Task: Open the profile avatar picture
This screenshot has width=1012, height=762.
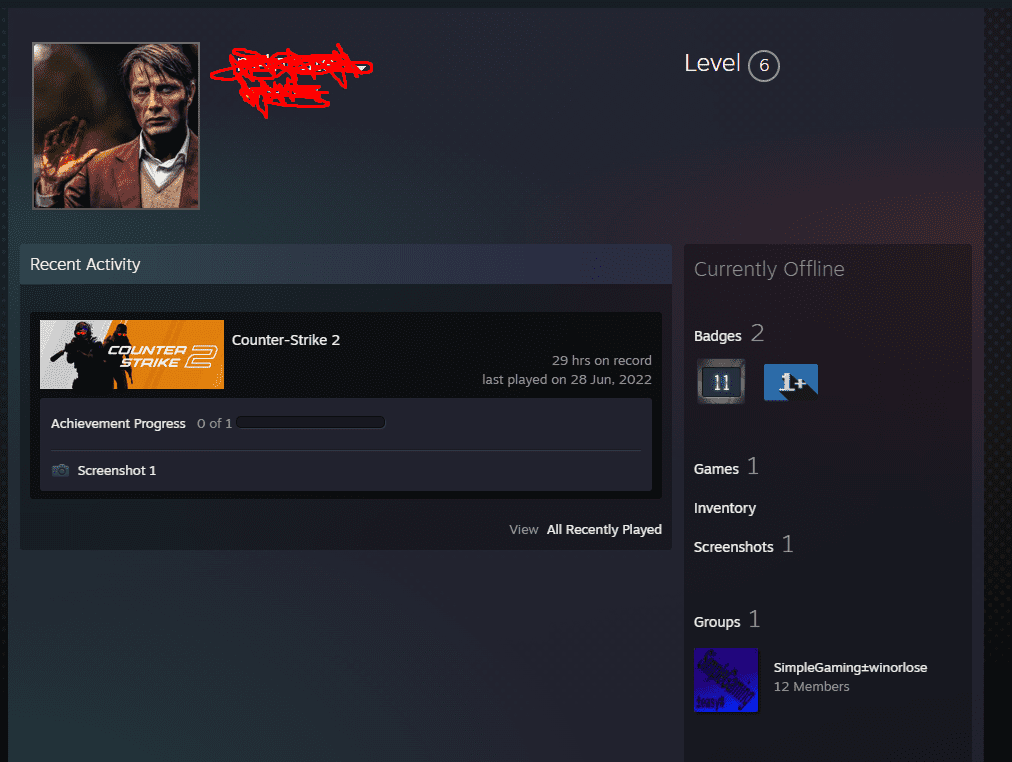Action: (115, 125)
